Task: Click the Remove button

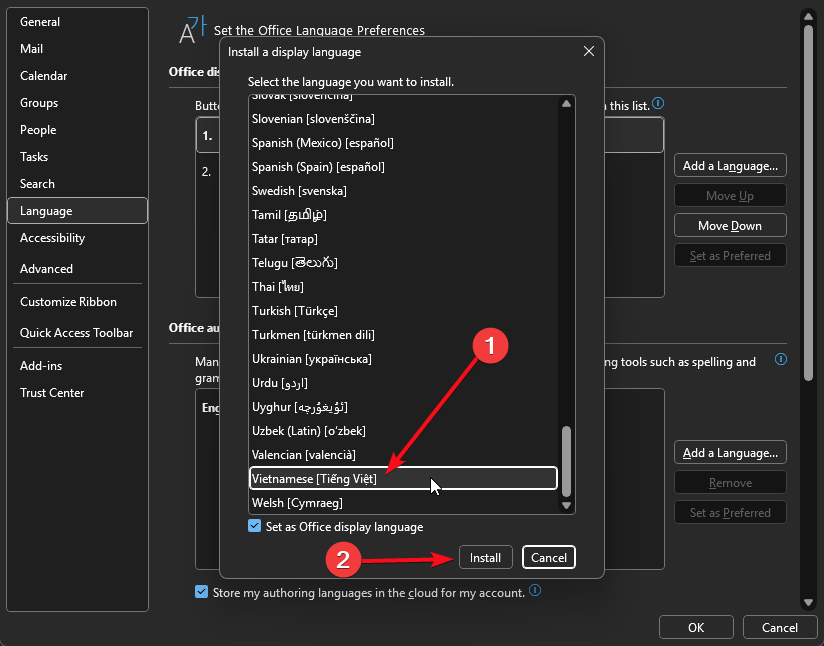Action: 730,483
